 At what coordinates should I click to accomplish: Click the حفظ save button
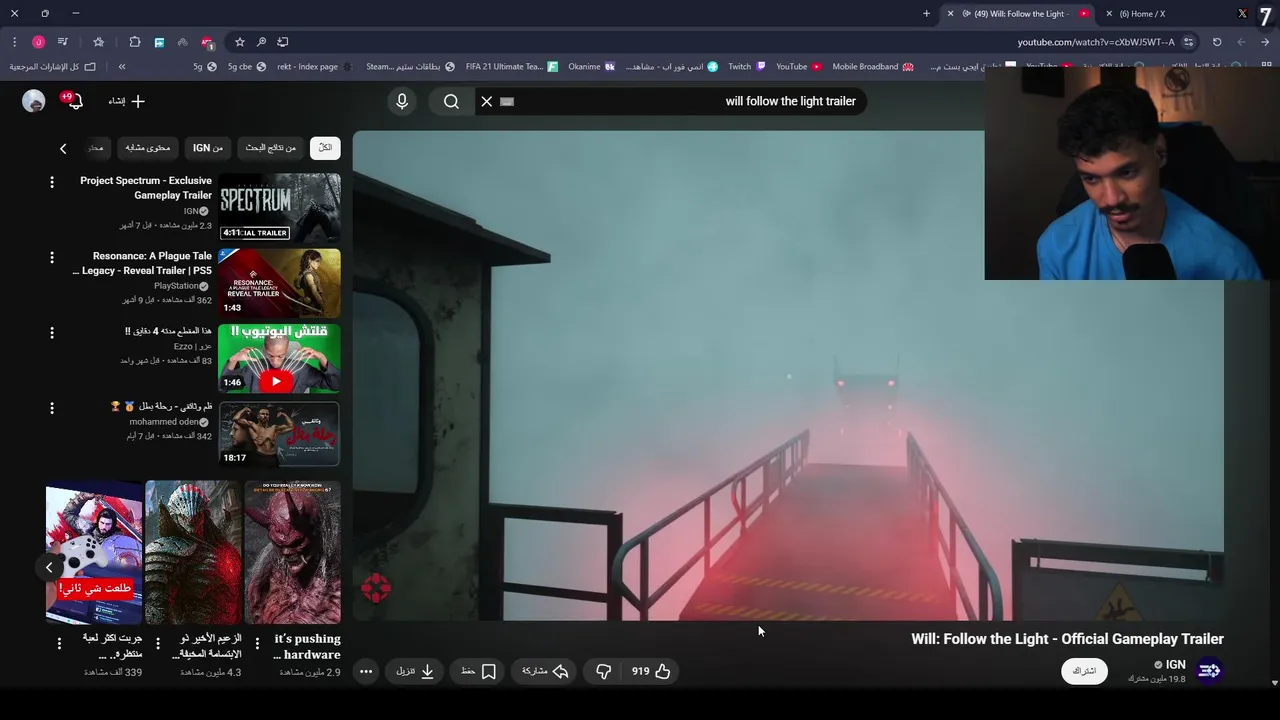(x=478, y=671)
